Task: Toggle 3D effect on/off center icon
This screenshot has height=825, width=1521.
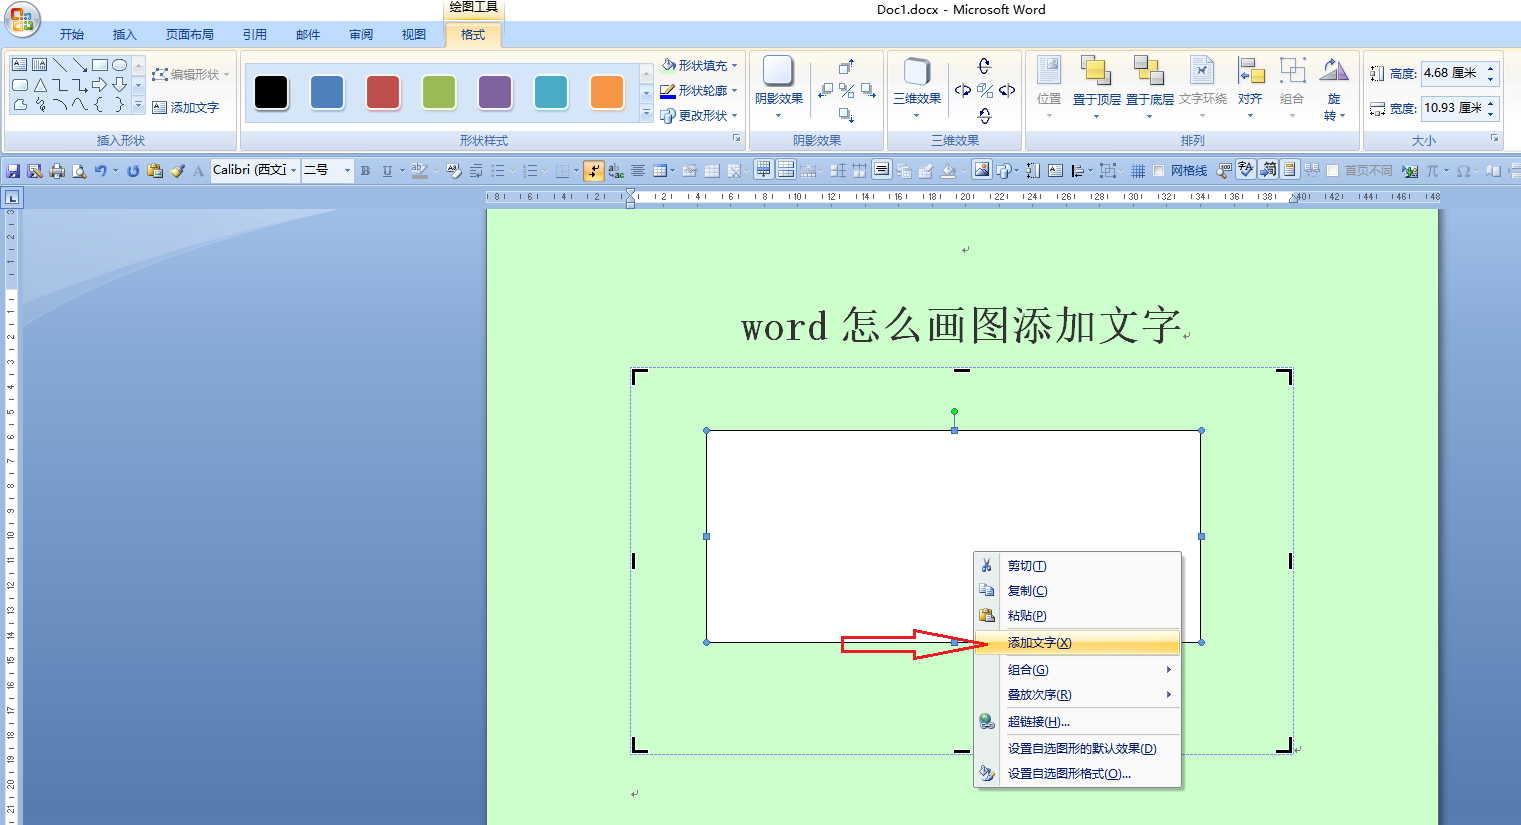Action: pos(985,91)
